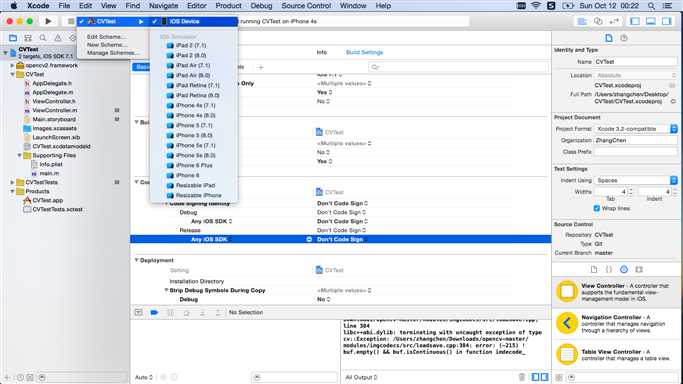Open Auto variables filter dropdown
Image resolution: width=683 pixels, height=384 pixels.
(144, 377)
